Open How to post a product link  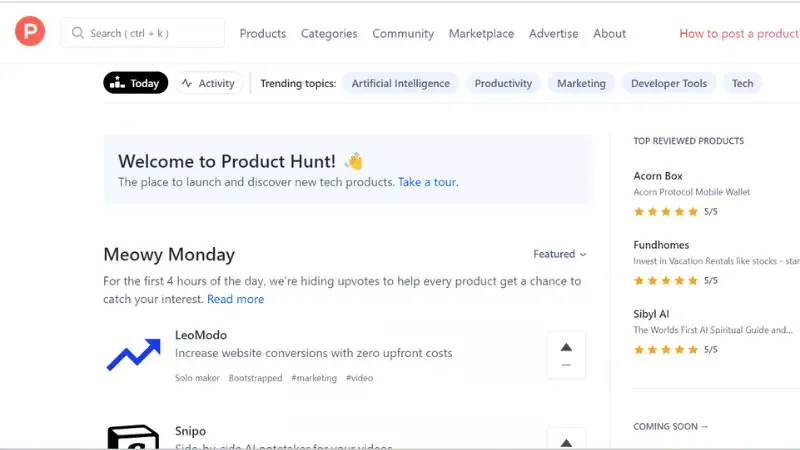tap(739, 34)
